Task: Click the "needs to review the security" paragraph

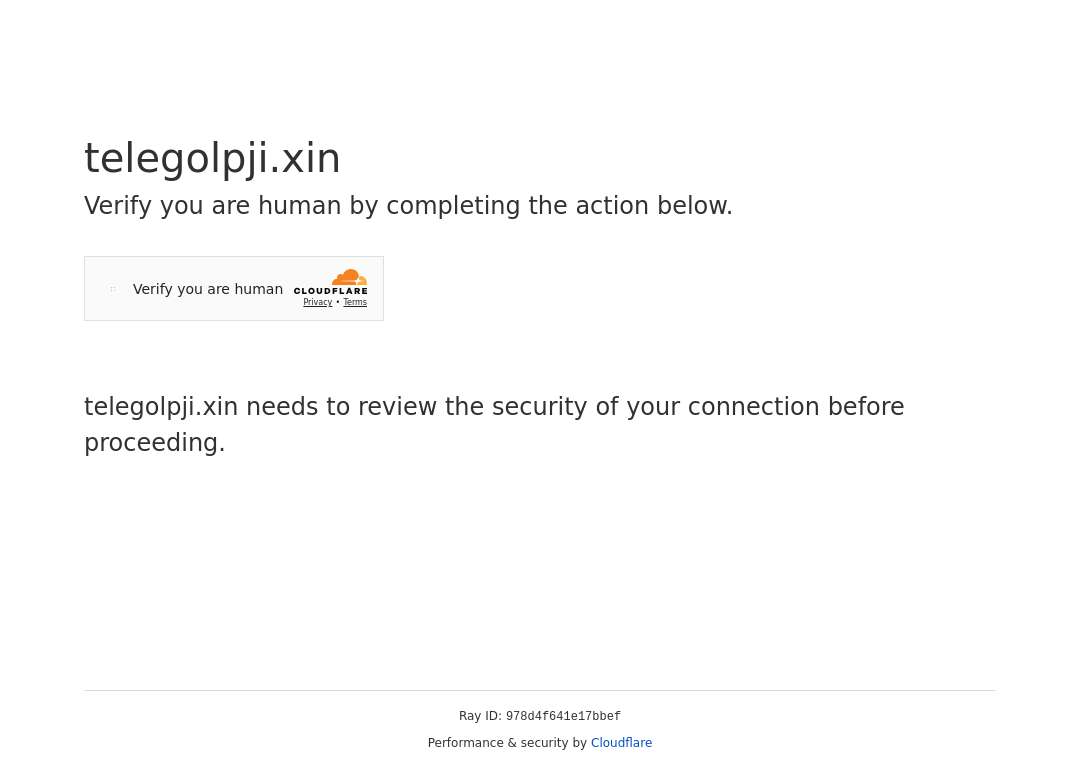Action: click(417, 407)
